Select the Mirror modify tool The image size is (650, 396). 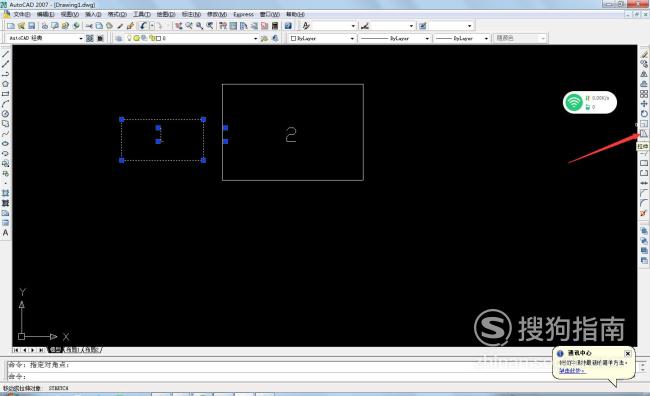[x=644, y=74]
